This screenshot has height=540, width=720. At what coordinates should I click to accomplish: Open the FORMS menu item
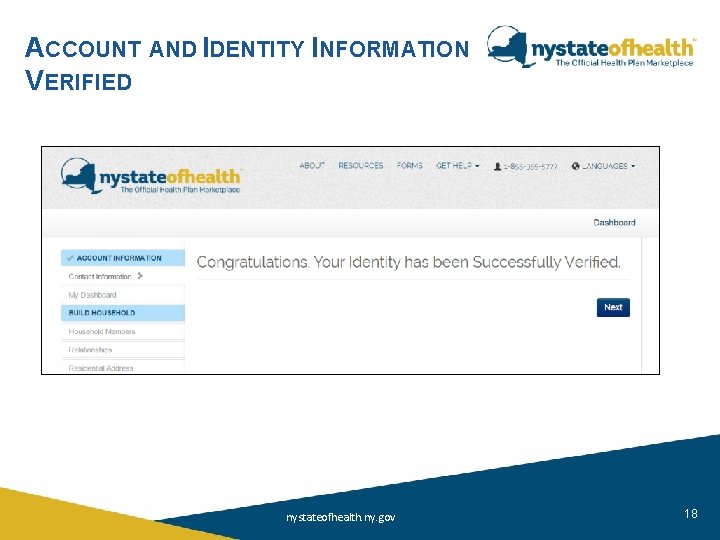410,165
